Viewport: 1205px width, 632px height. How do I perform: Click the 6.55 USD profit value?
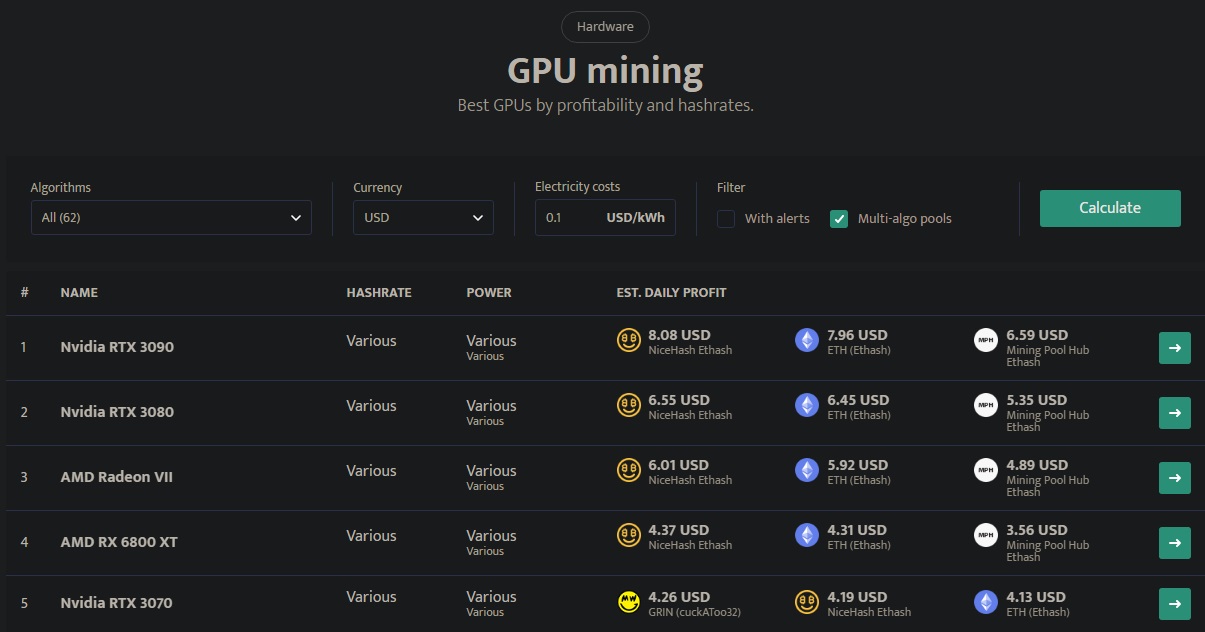click(x=679, y=400)
